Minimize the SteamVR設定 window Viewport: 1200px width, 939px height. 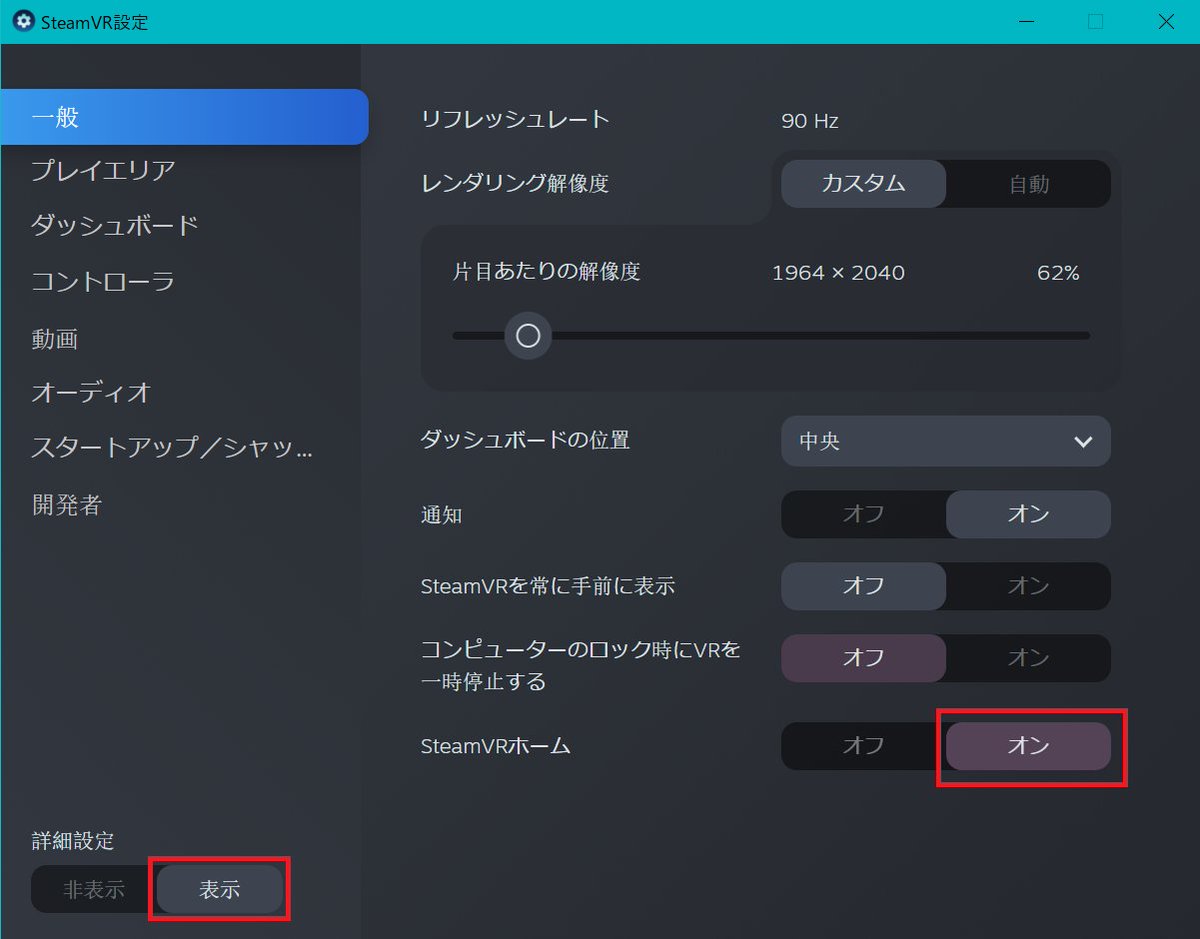click(x=1026, y=21)
